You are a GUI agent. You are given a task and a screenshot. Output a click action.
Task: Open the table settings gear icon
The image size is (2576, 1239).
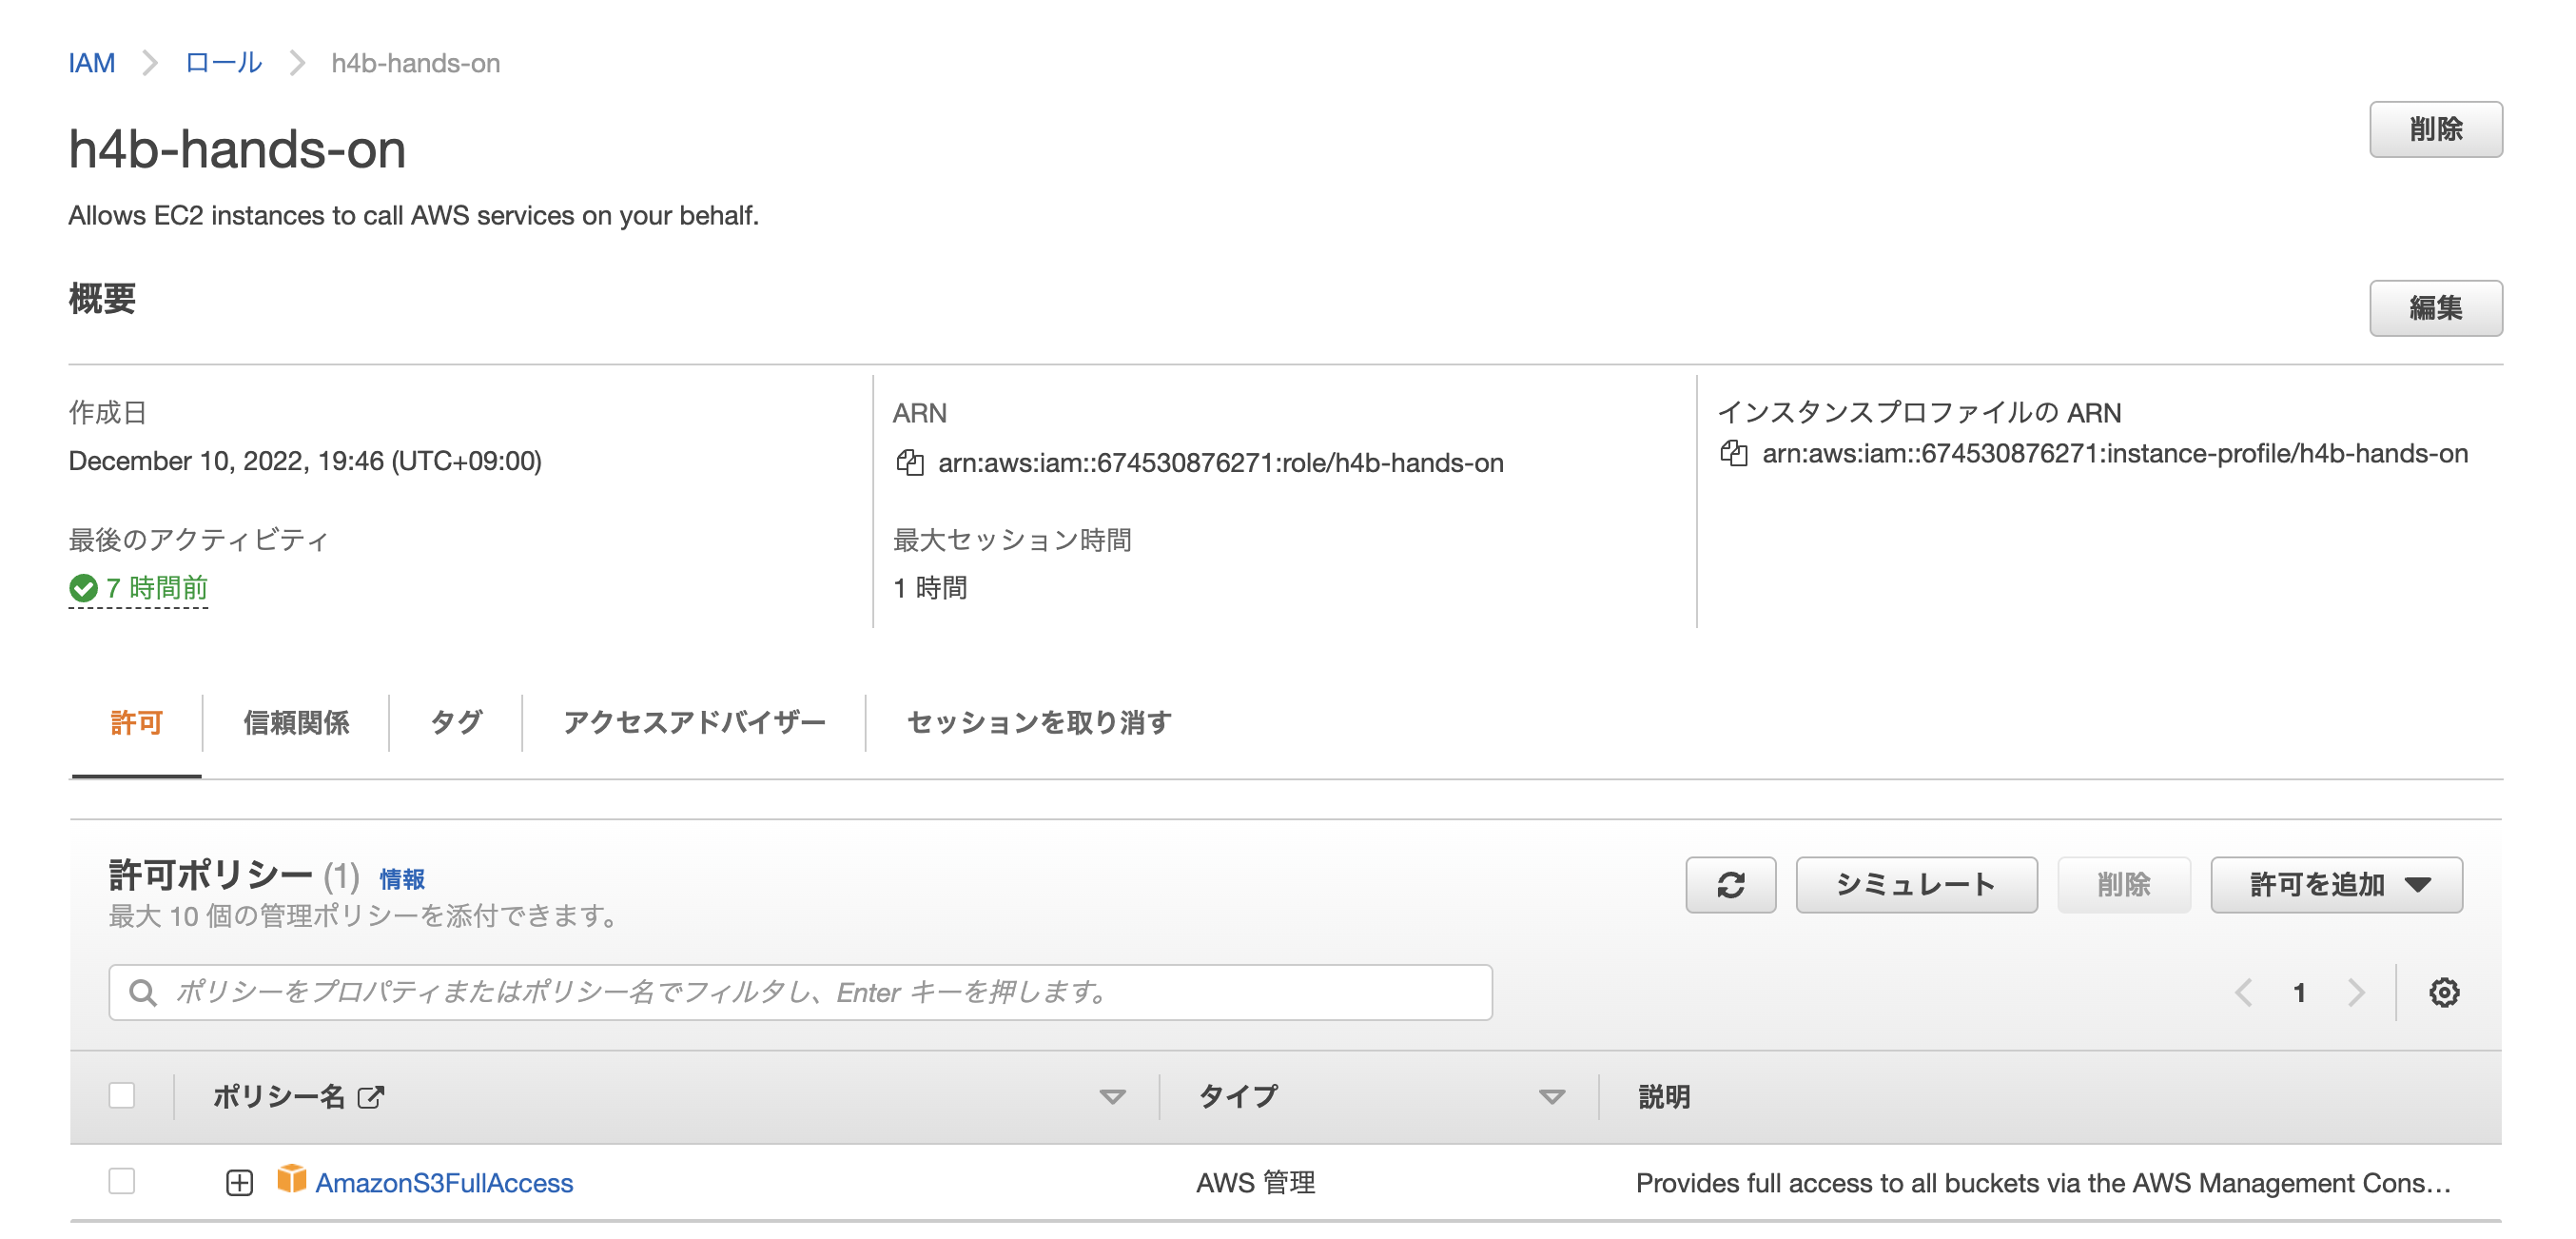pyautogui.click(x=2445, y=992)
